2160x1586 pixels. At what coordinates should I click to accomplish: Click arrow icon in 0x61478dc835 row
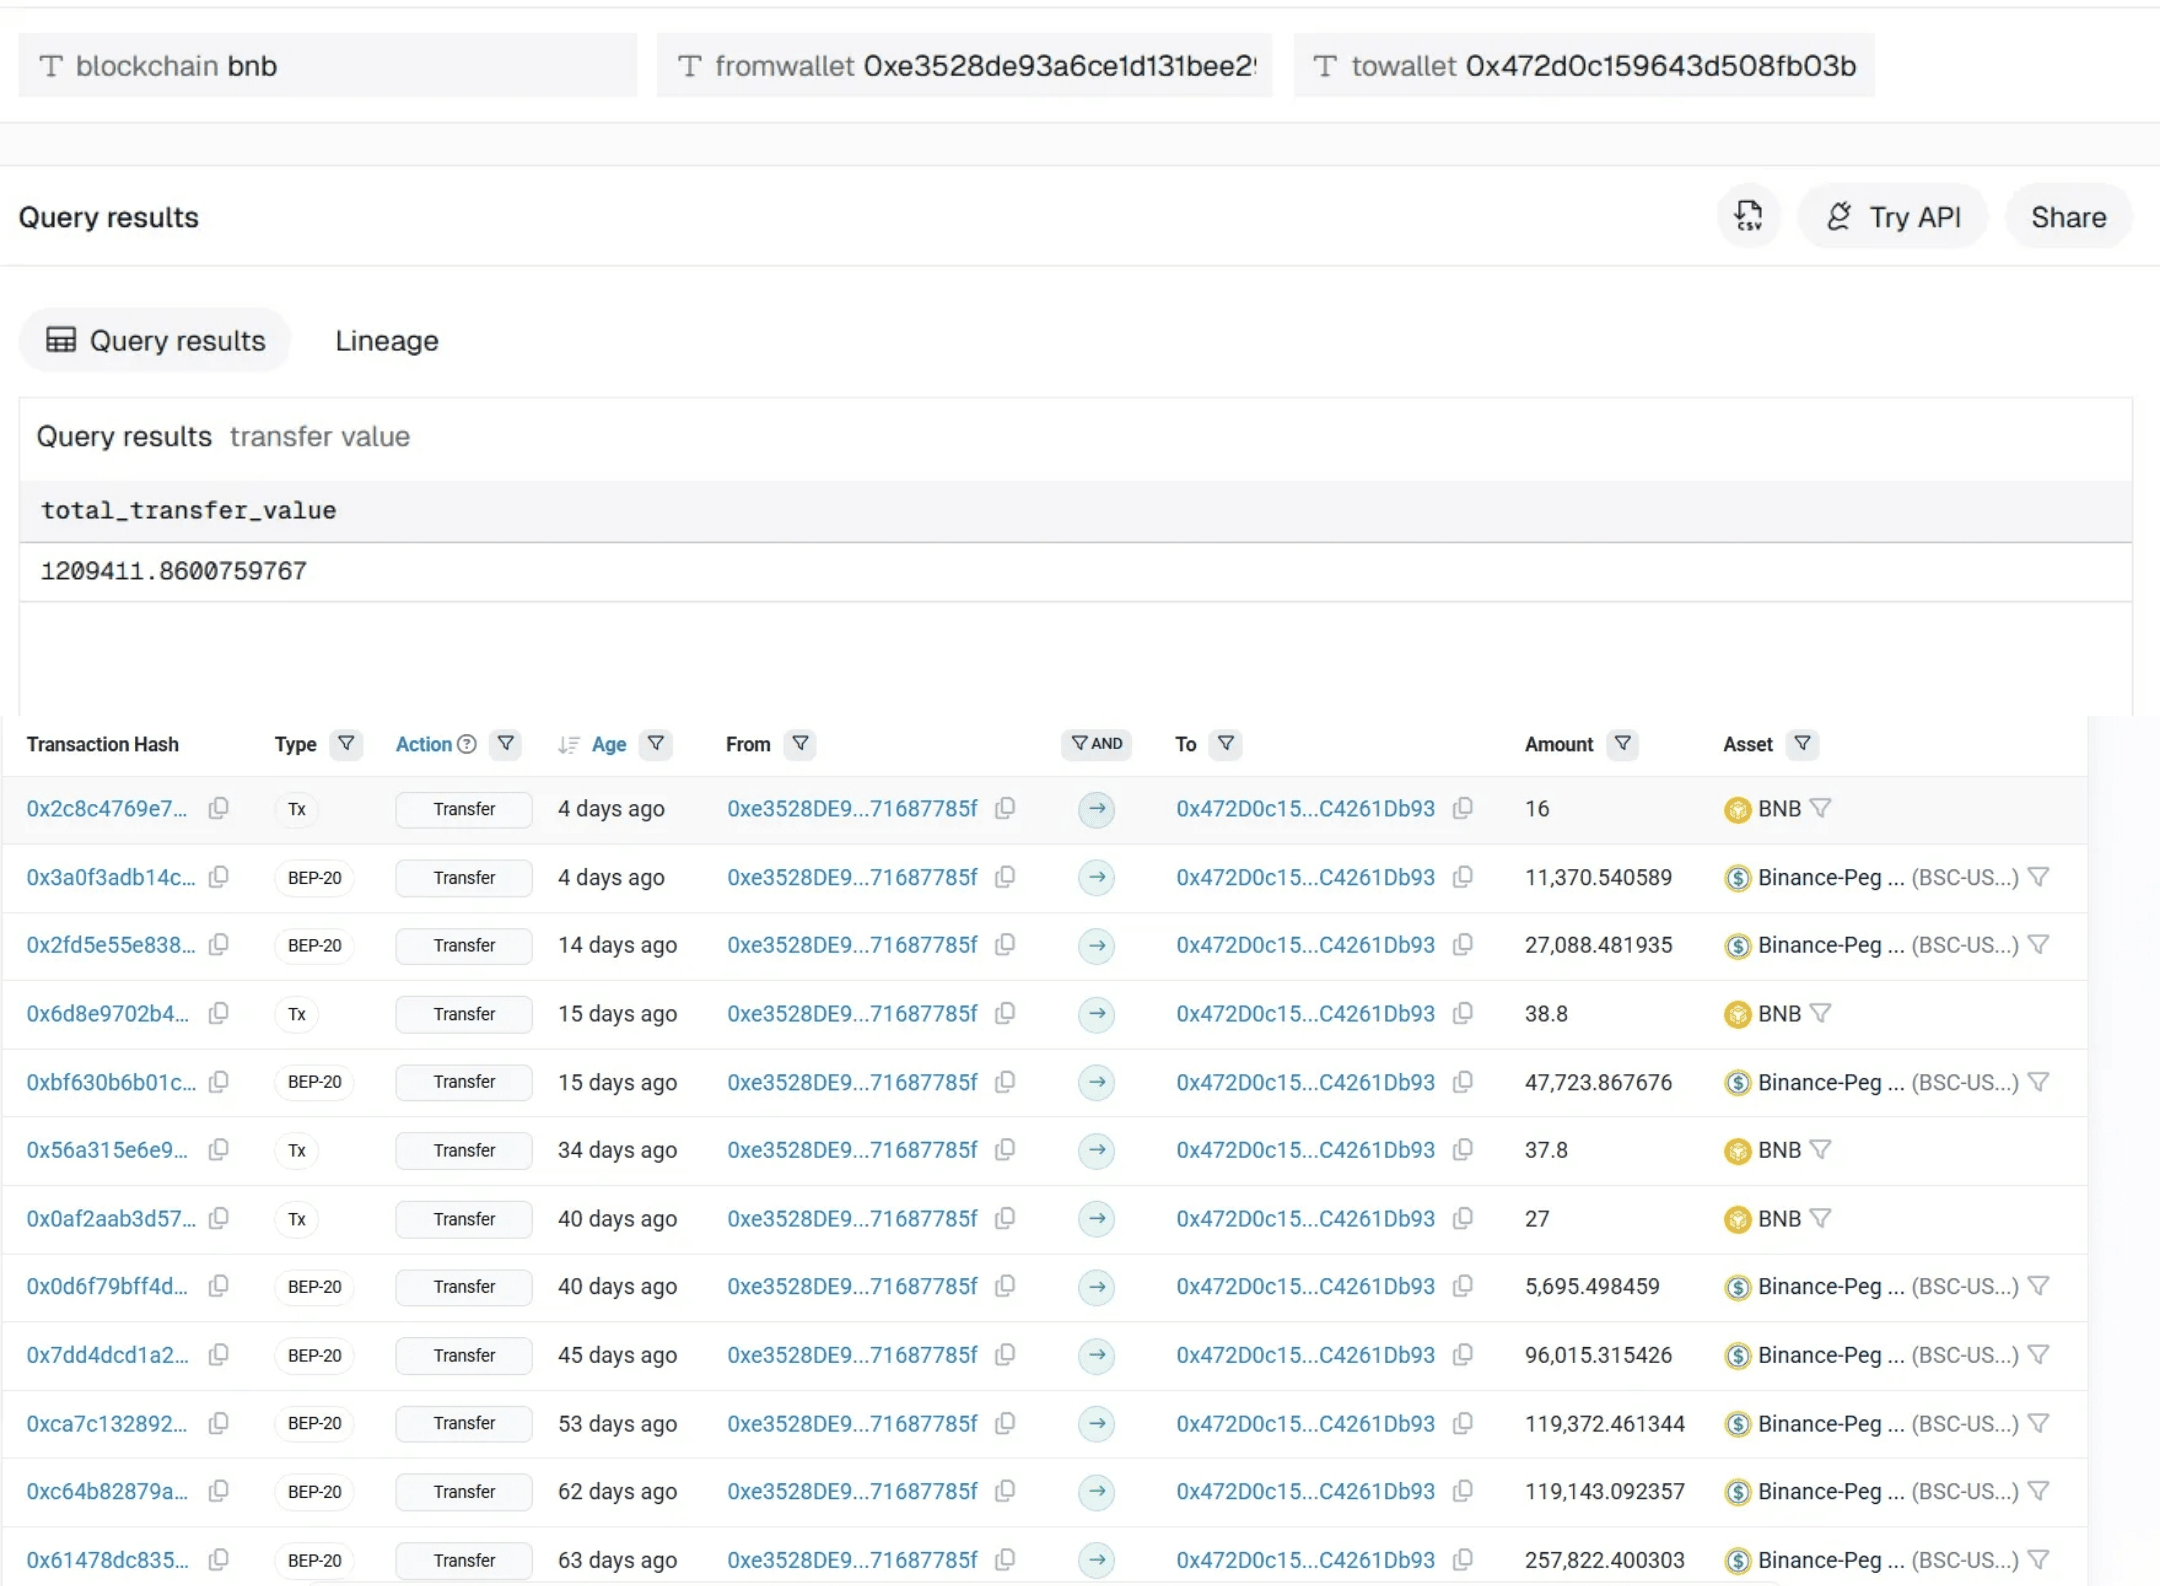point(1097,1559)
